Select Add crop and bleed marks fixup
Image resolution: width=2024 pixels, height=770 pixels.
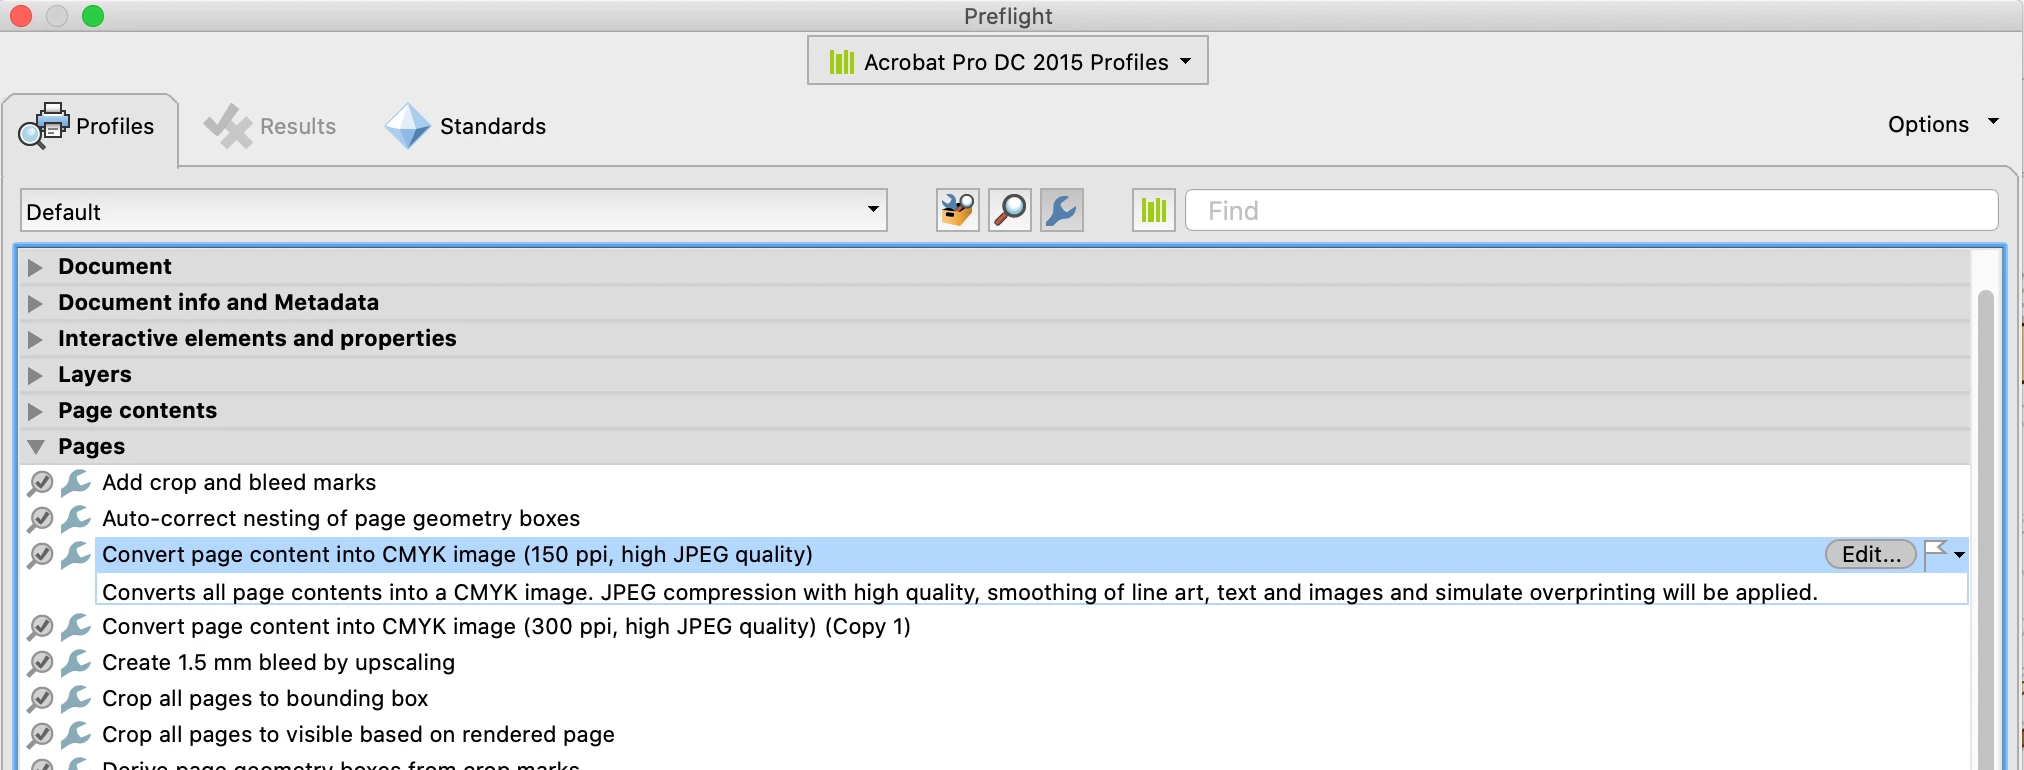coord(239,483)
